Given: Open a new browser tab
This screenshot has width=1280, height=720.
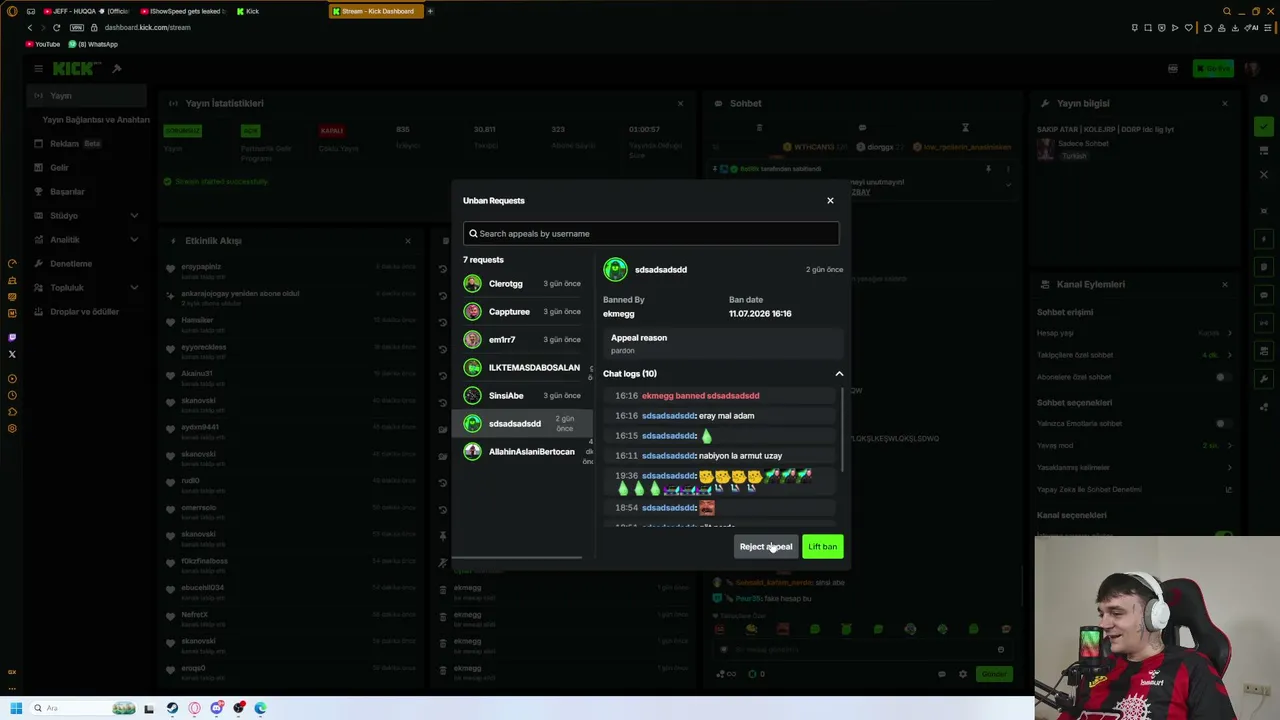Looking at the screenshot, I should (x=430, y=11).
